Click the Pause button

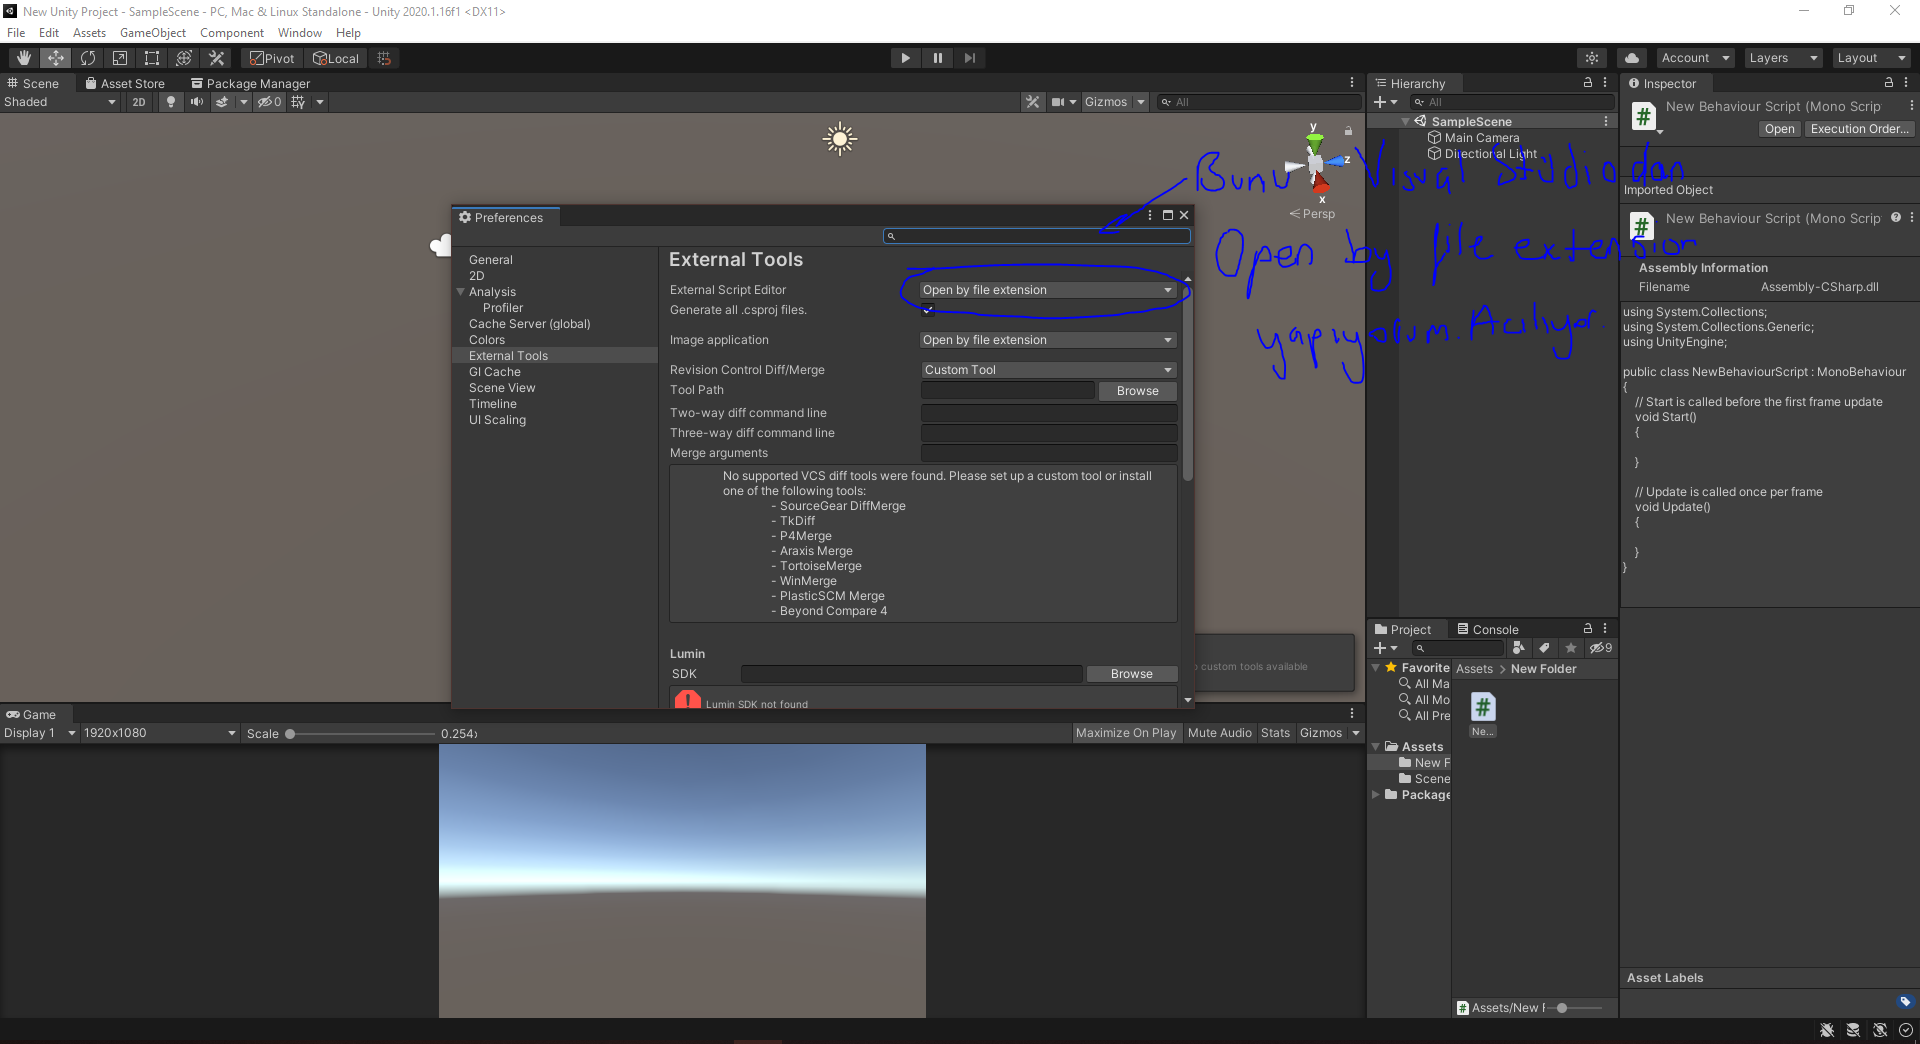[937, 58]
